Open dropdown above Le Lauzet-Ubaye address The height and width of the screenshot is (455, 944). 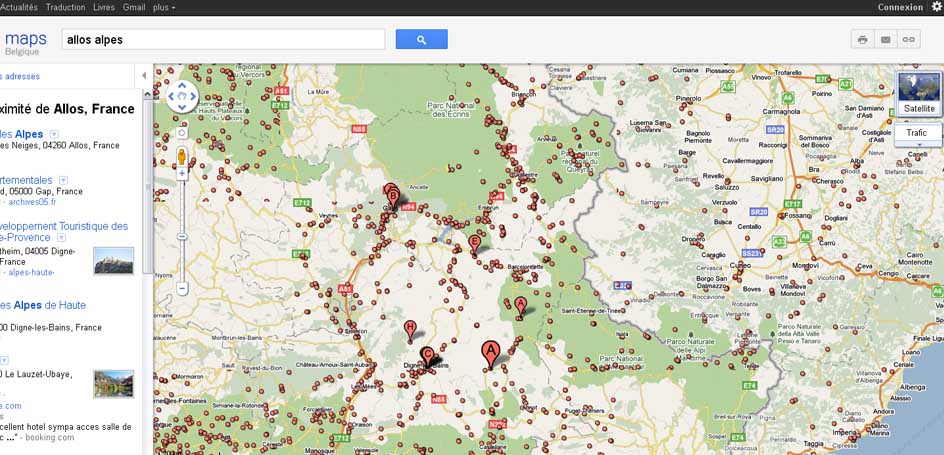coord(4,361)
